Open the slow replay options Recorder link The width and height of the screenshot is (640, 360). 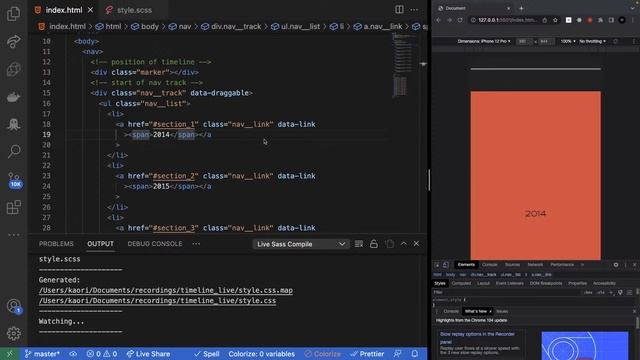pos(477,338)
